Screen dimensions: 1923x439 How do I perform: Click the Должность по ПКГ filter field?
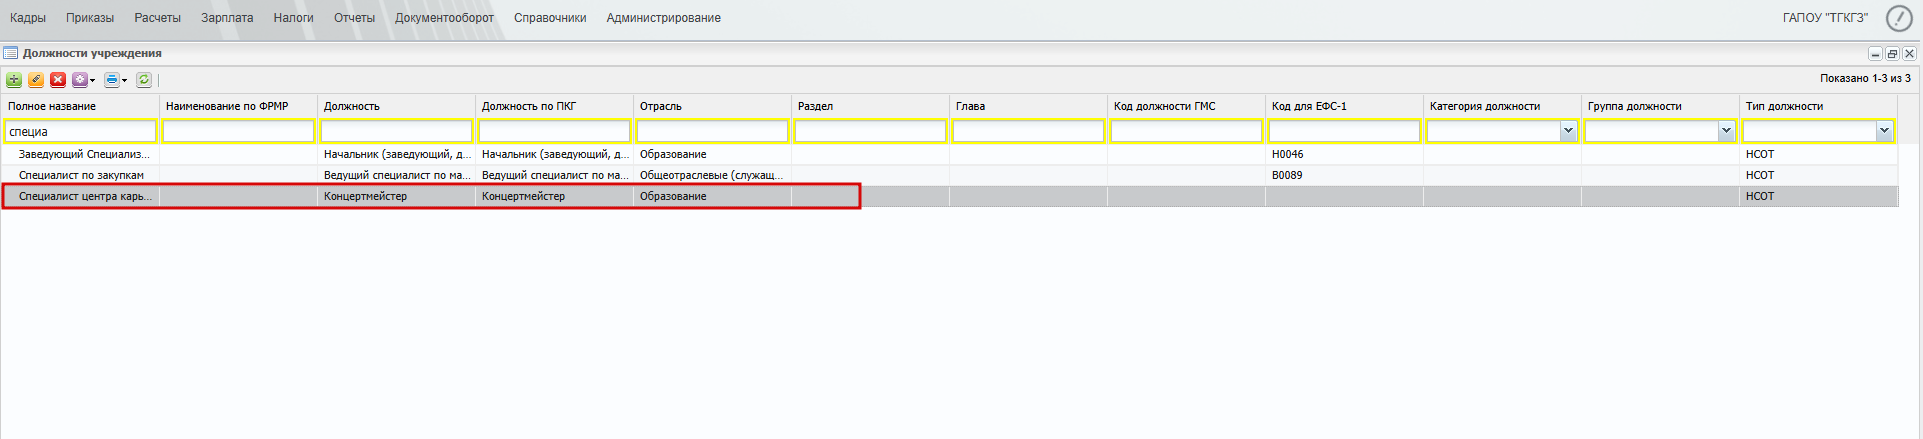(x=554, y=131)
